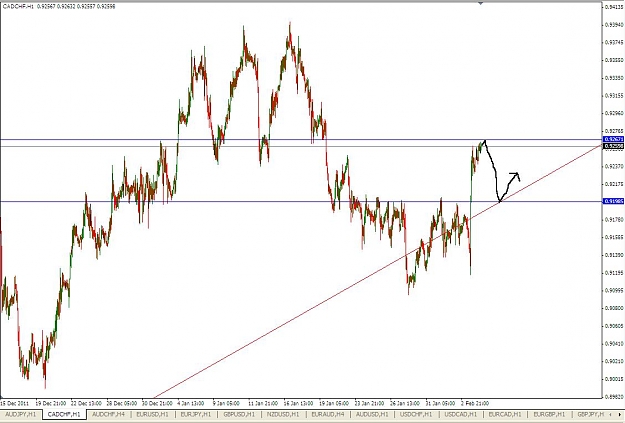Go to the EURCAD,H1 chart tab

[505, 415]
